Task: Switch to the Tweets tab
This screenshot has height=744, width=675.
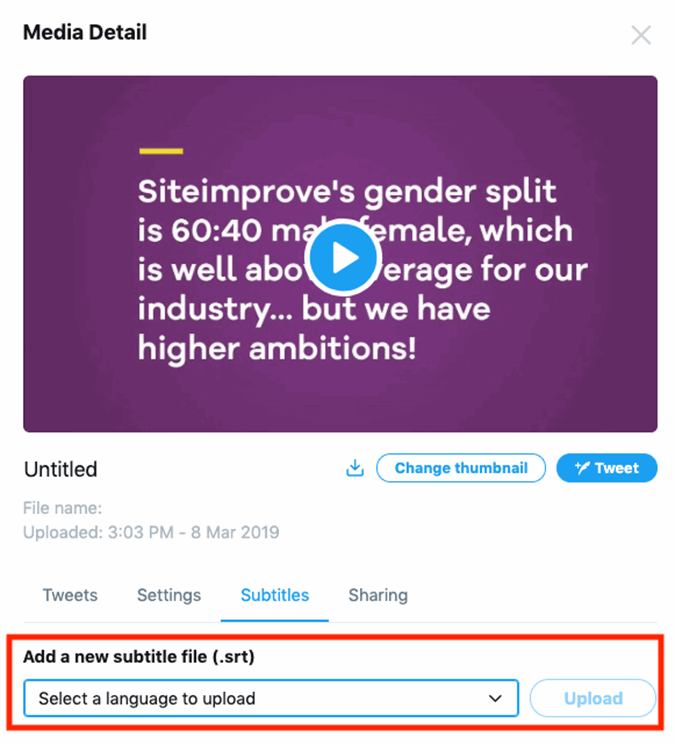Action: coord(70,595)
